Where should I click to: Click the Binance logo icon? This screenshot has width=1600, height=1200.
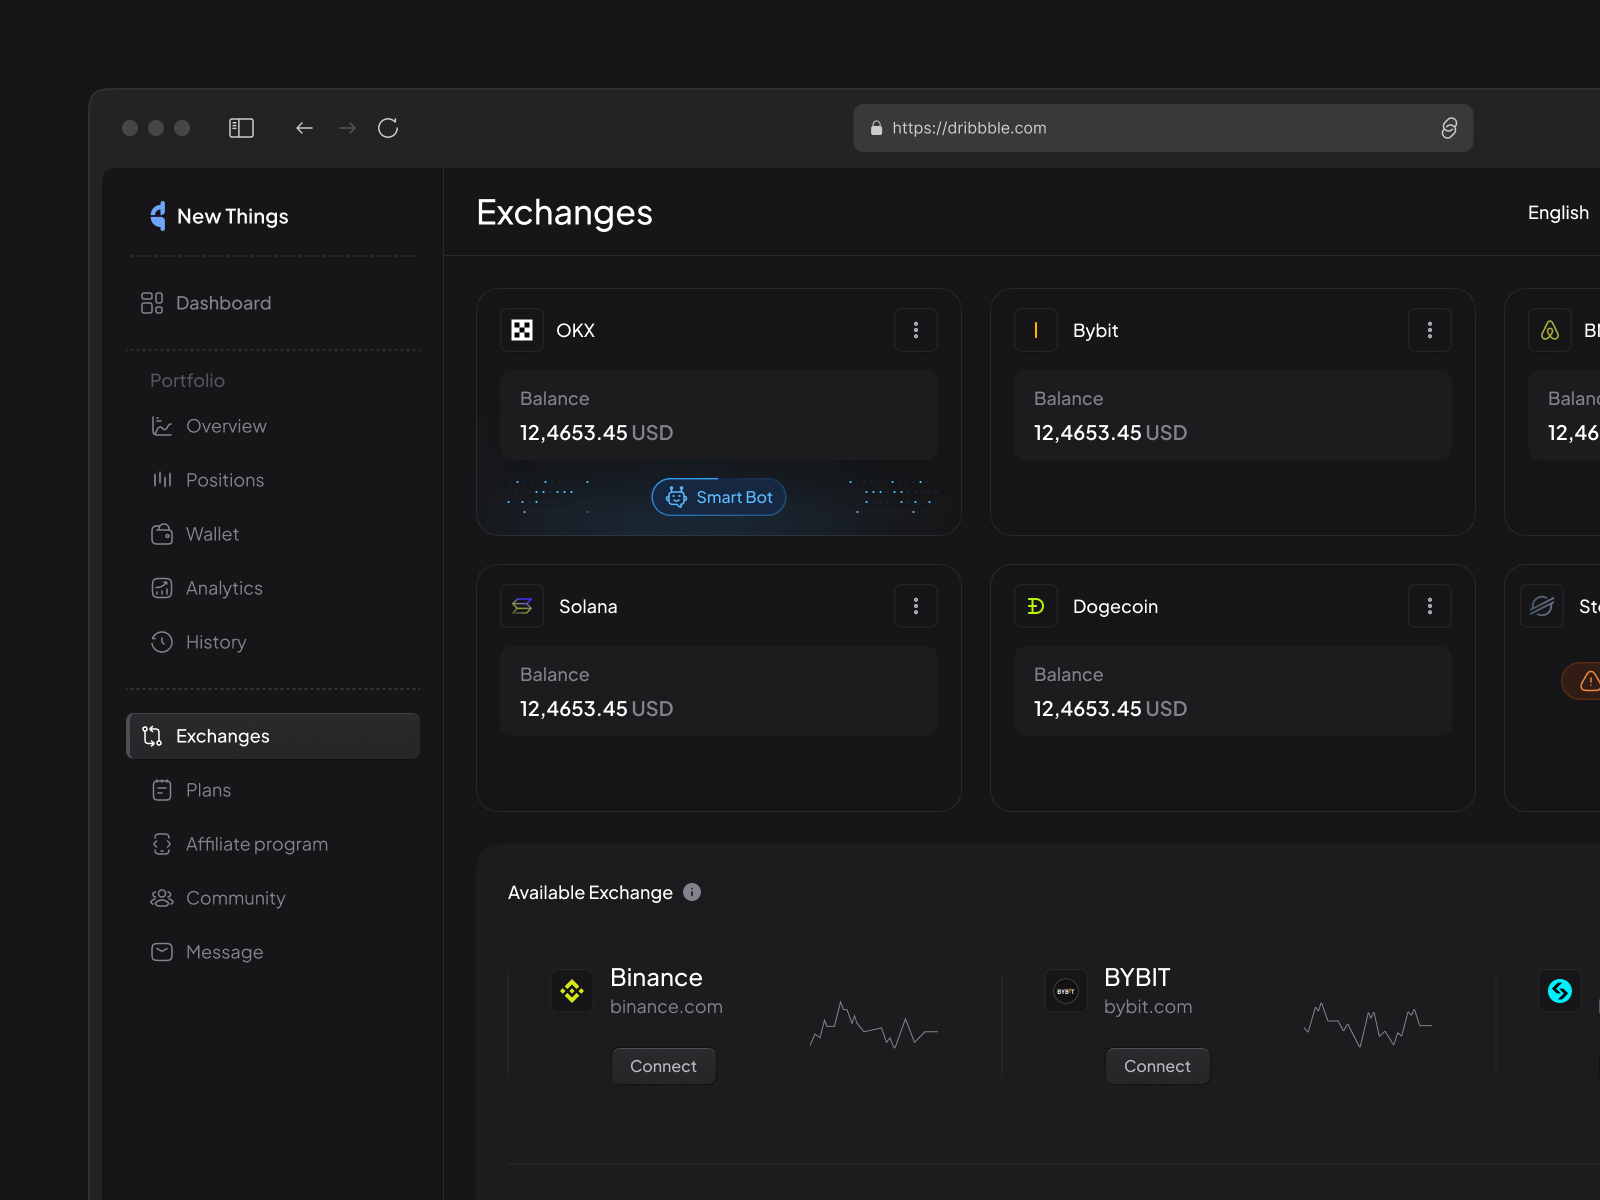tap(572, 991)
